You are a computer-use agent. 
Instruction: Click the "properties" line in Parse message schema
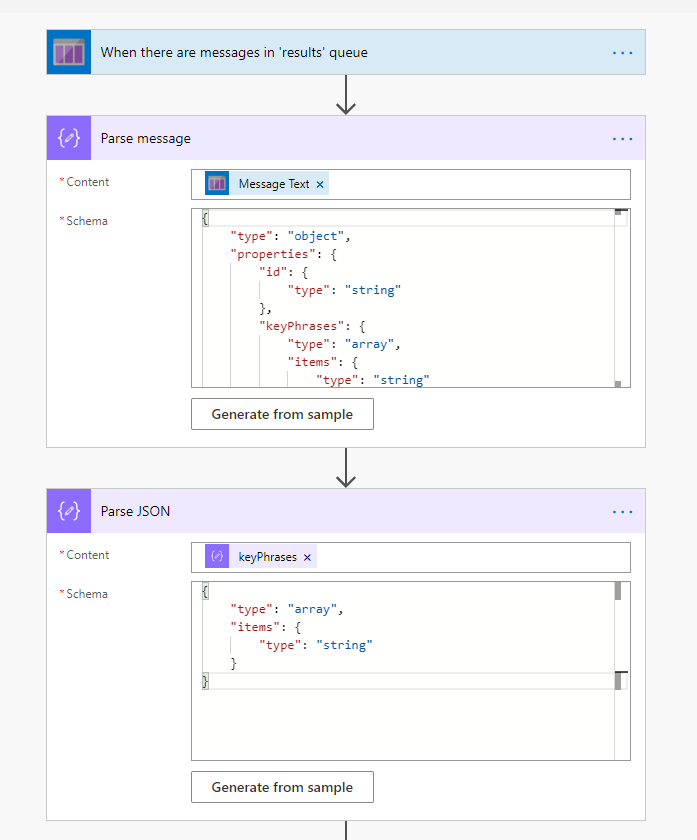[283, 254]
